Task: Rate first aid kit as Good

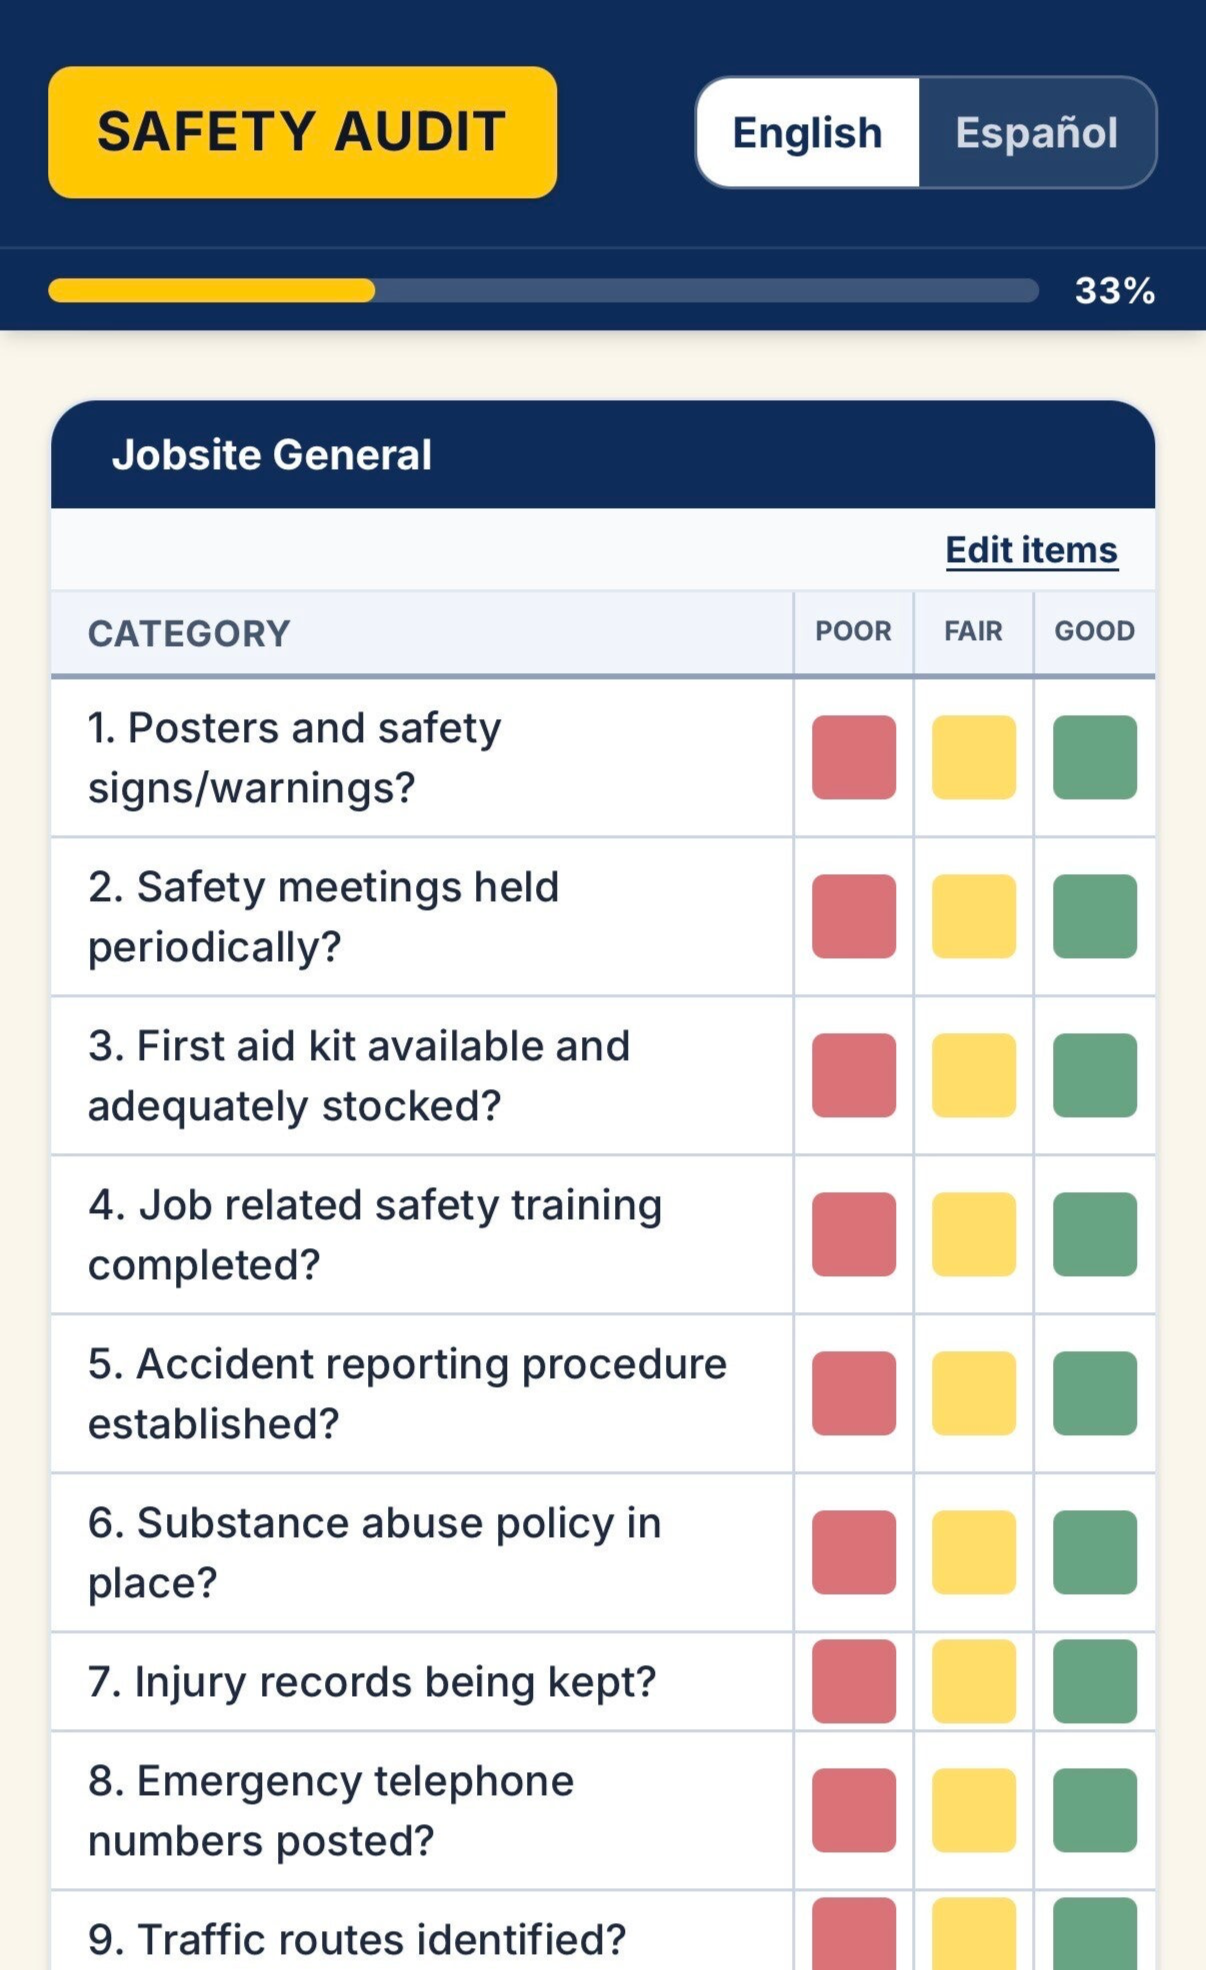Action: tap(1095, 1075)
